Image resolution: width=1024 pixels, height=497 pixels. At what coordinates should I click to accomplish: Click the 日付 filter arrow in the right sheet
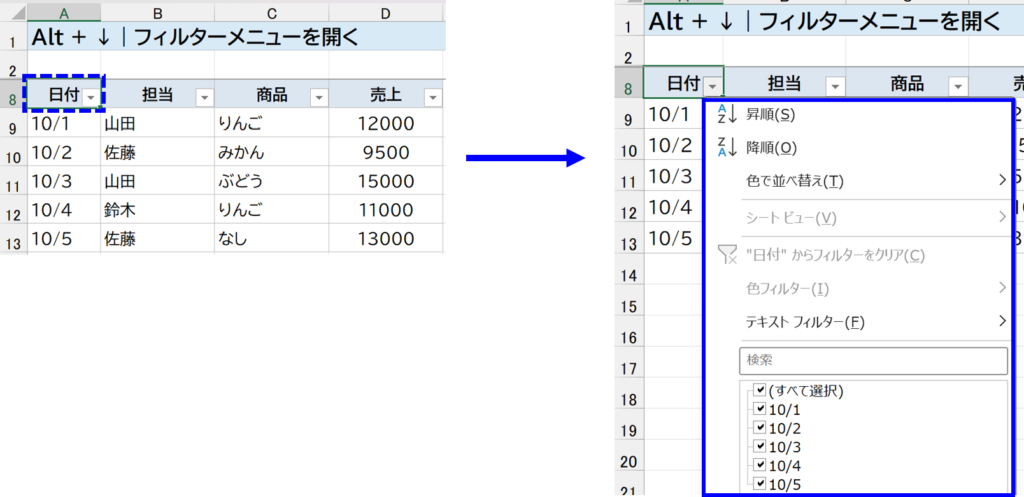(x=712, y=86)
